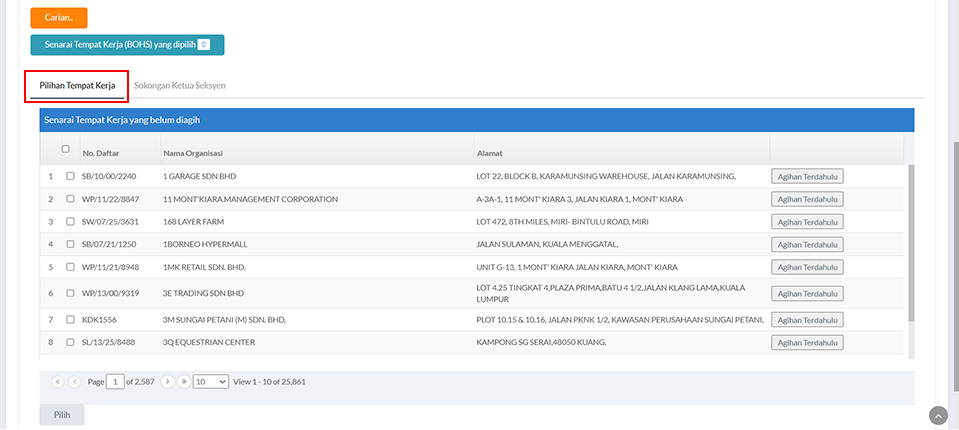The image size is (959, 430).
Task: Click registration number WP/11/22/8847
Action: pyautogui.click(x=109, y=199)
